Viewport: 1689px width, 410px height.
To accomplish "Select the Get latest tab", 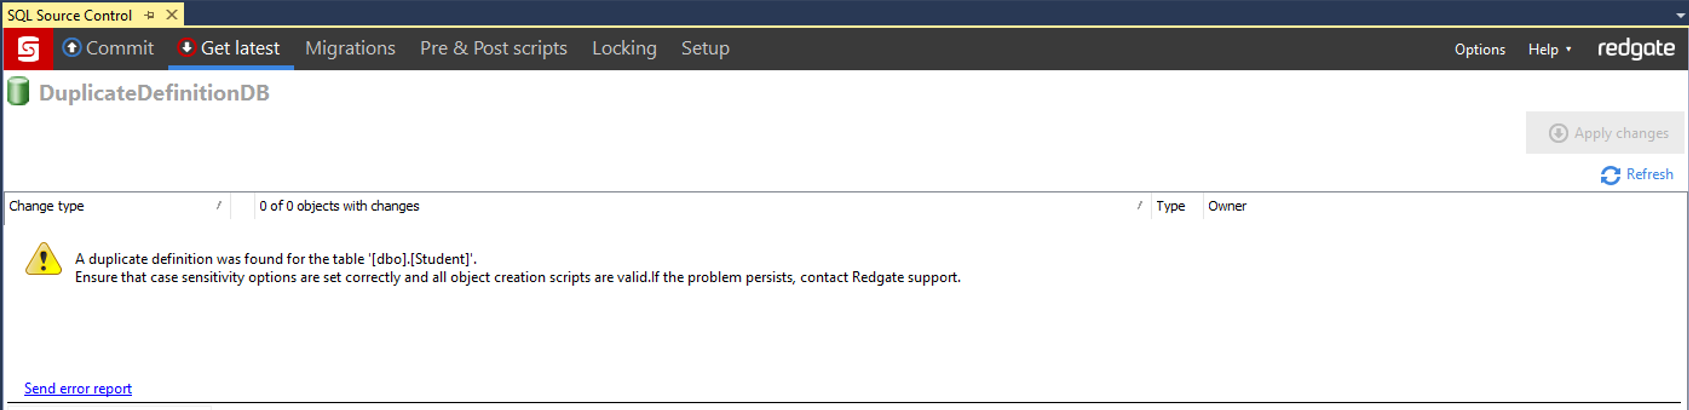I will coord(230,49).
